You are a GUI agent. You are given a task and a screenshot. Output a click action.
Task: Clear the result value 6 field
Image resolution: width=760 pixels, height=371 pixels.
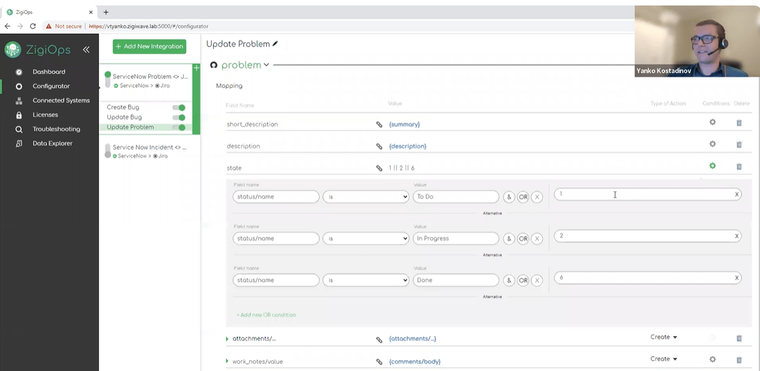(737, 278)
